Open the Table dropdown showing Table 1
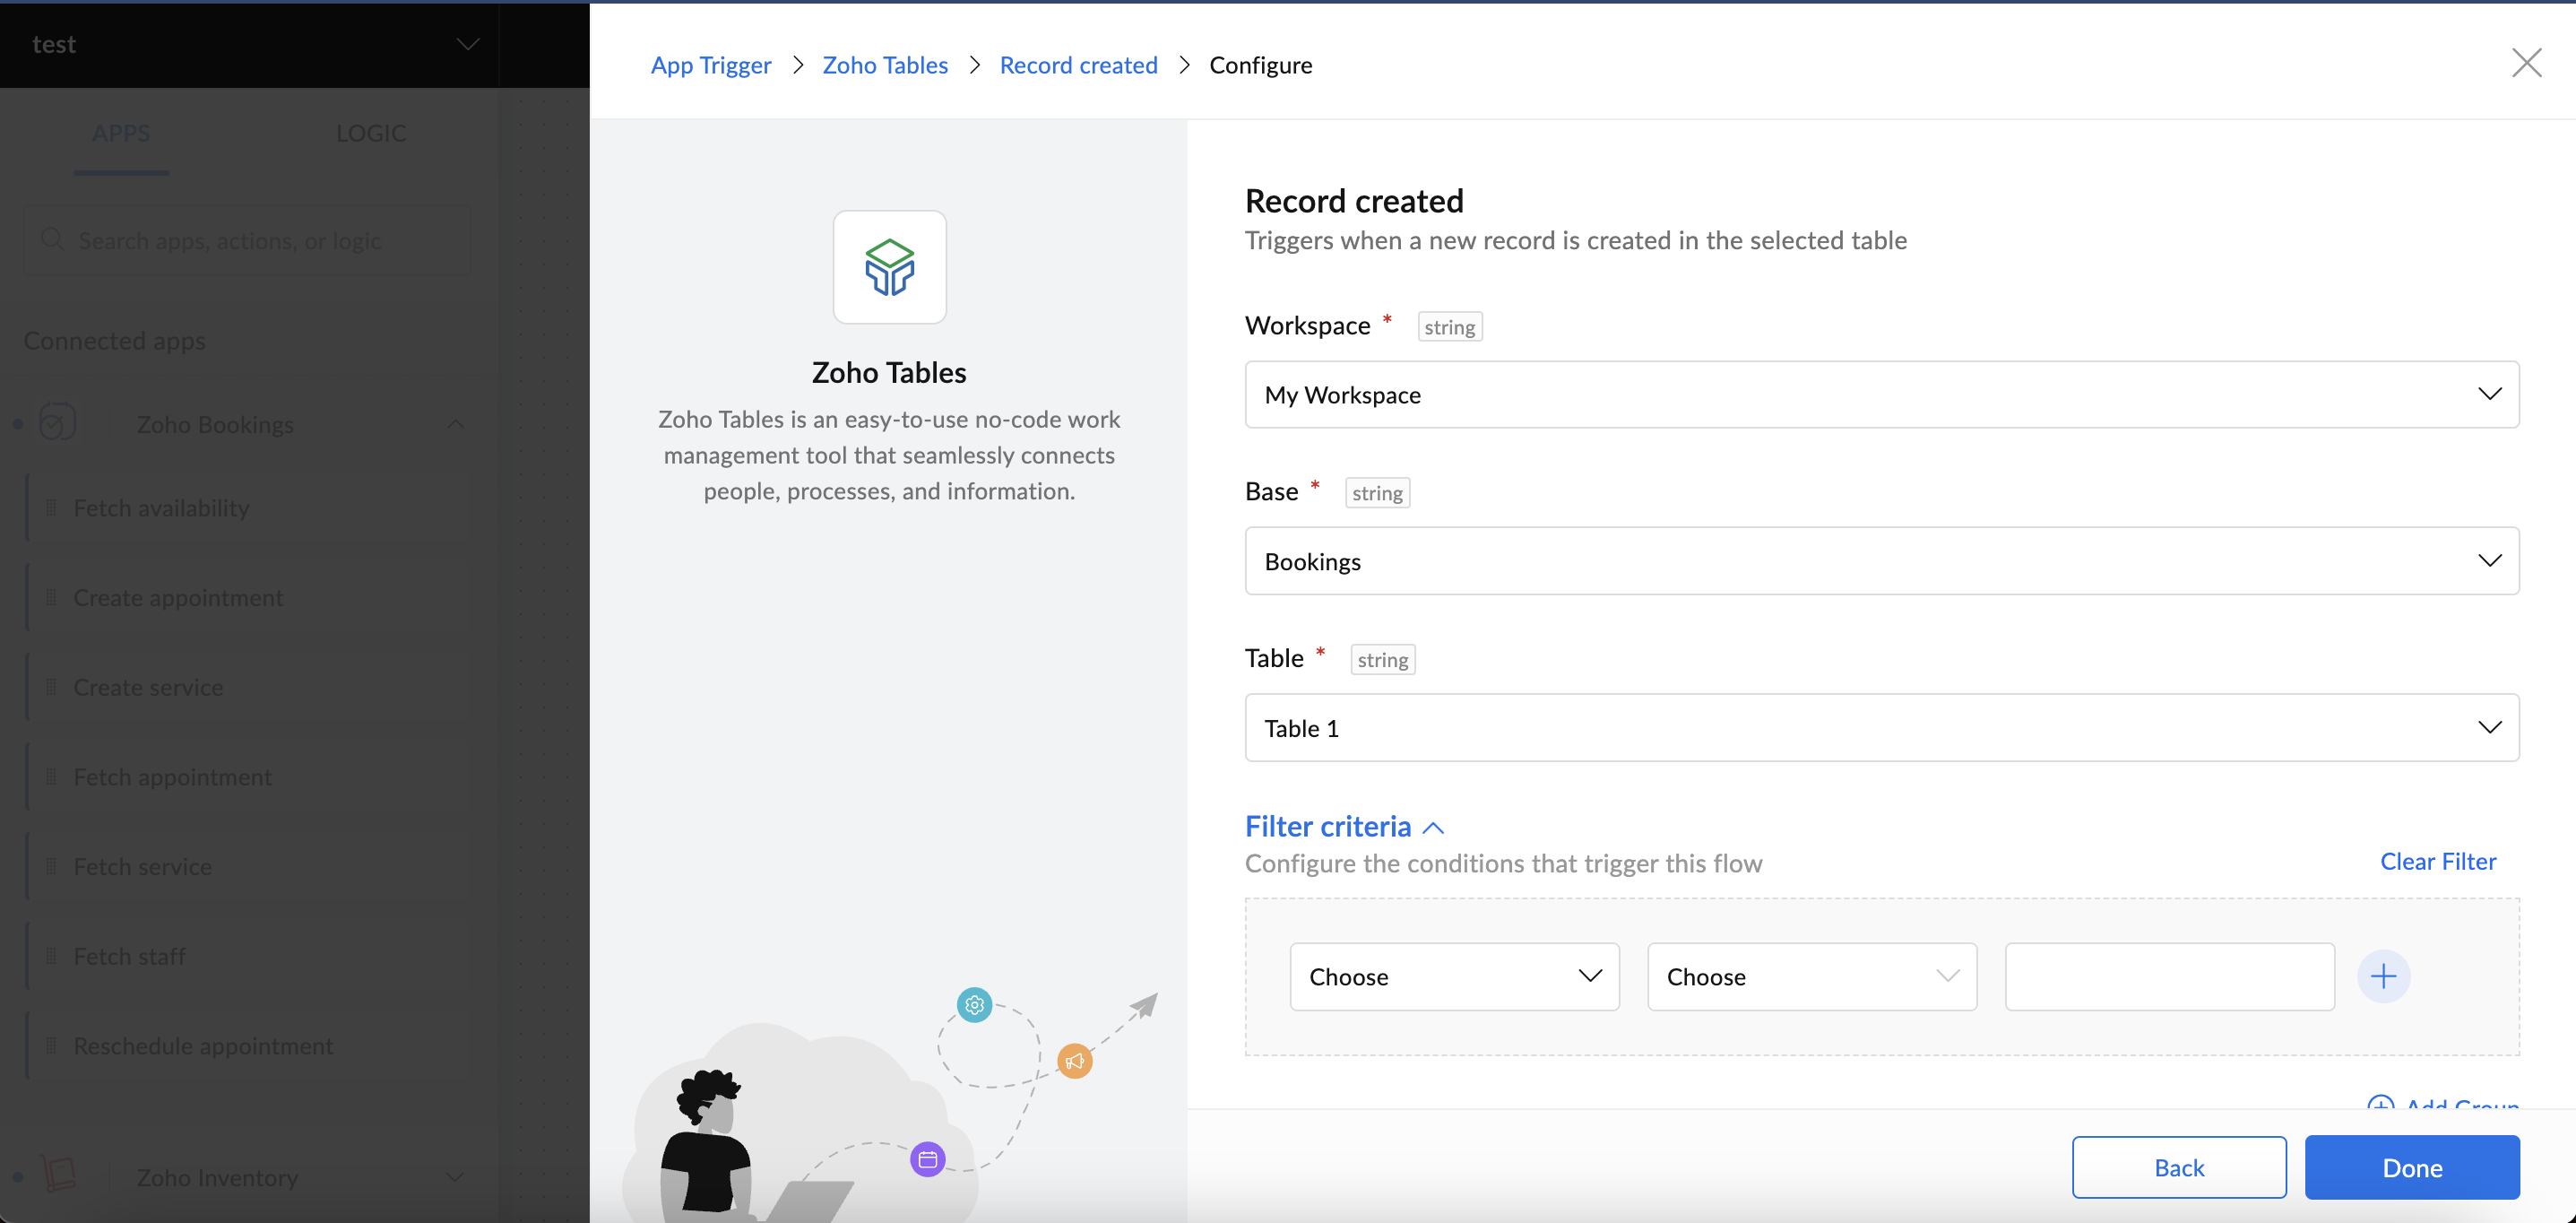Image resolution: width=2576 pixels, height=1223 pixels. [1880, 728]
